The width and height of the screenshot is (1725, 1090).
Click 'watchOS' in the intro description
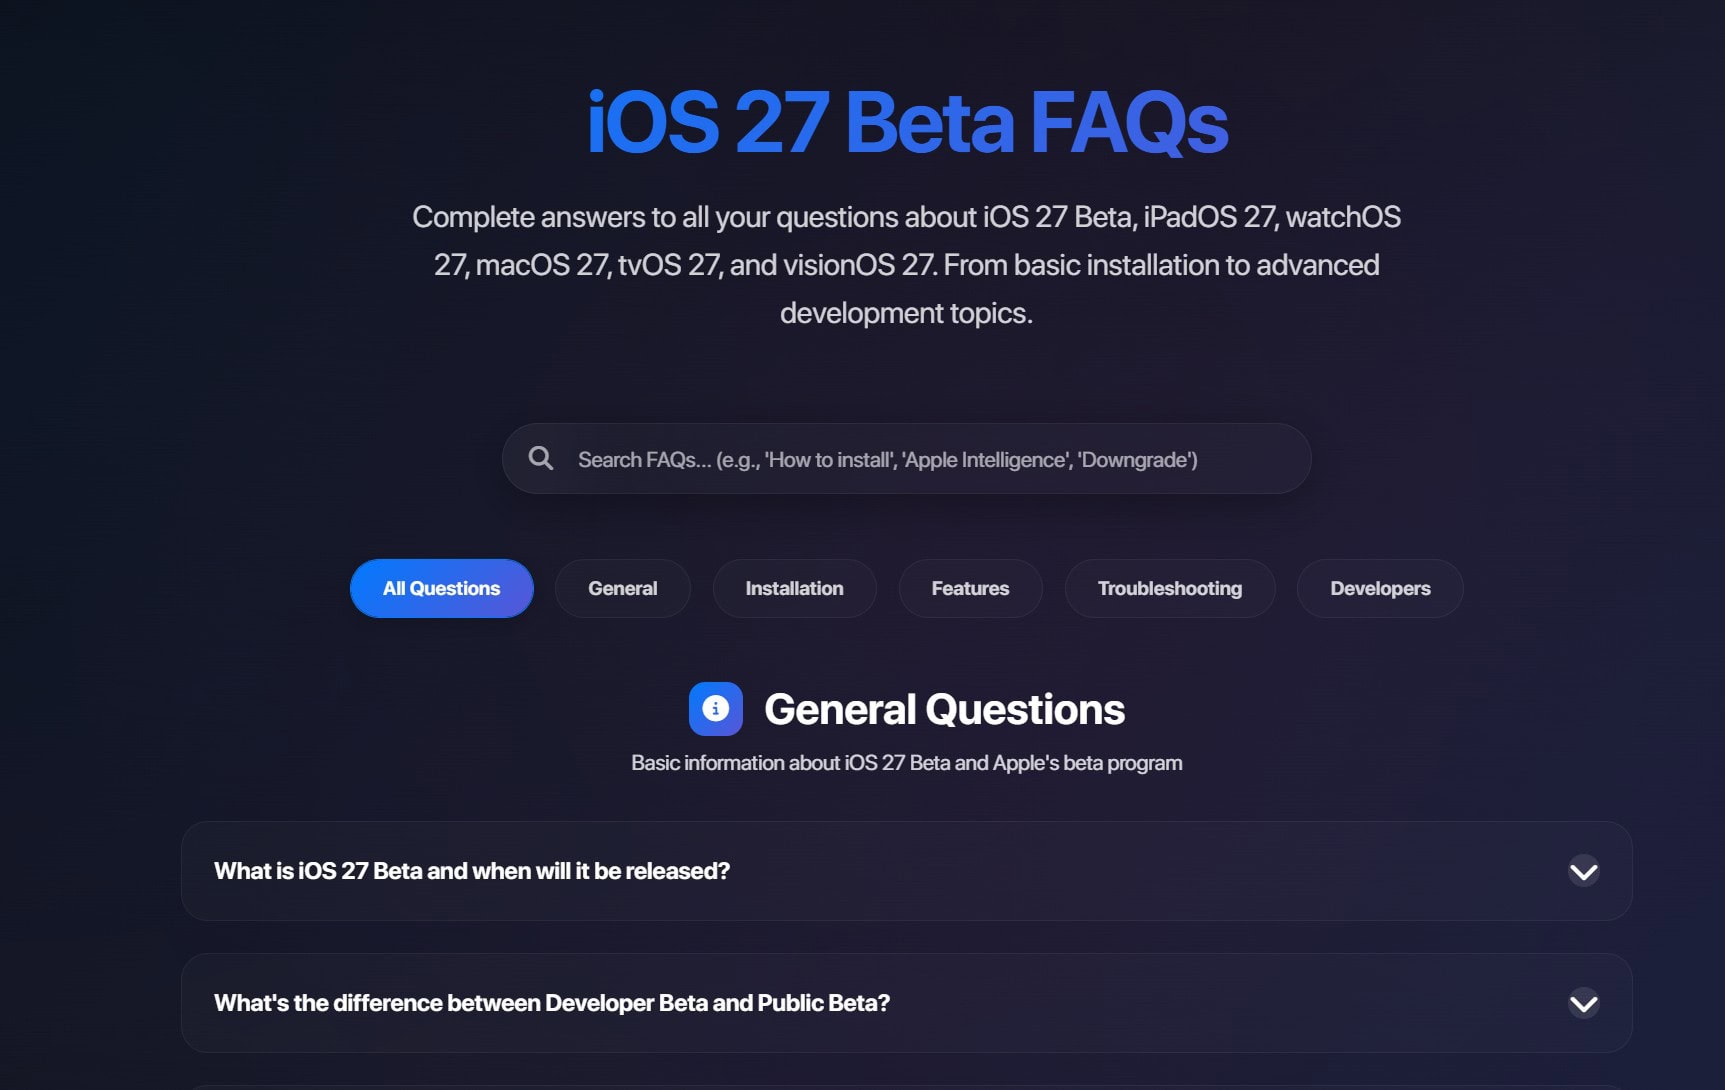pos(1342,217)
